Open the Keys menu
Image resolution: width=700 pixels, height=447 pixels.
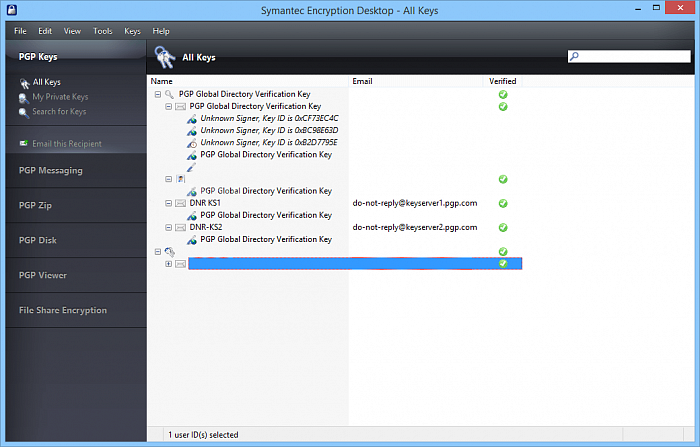tap(132, 31)
